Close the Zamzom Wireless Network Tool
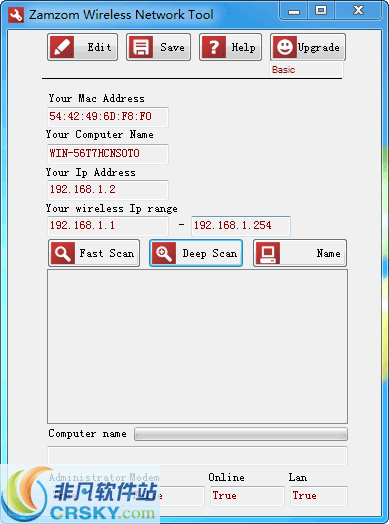The image size is (389, 524). (358, 11)
